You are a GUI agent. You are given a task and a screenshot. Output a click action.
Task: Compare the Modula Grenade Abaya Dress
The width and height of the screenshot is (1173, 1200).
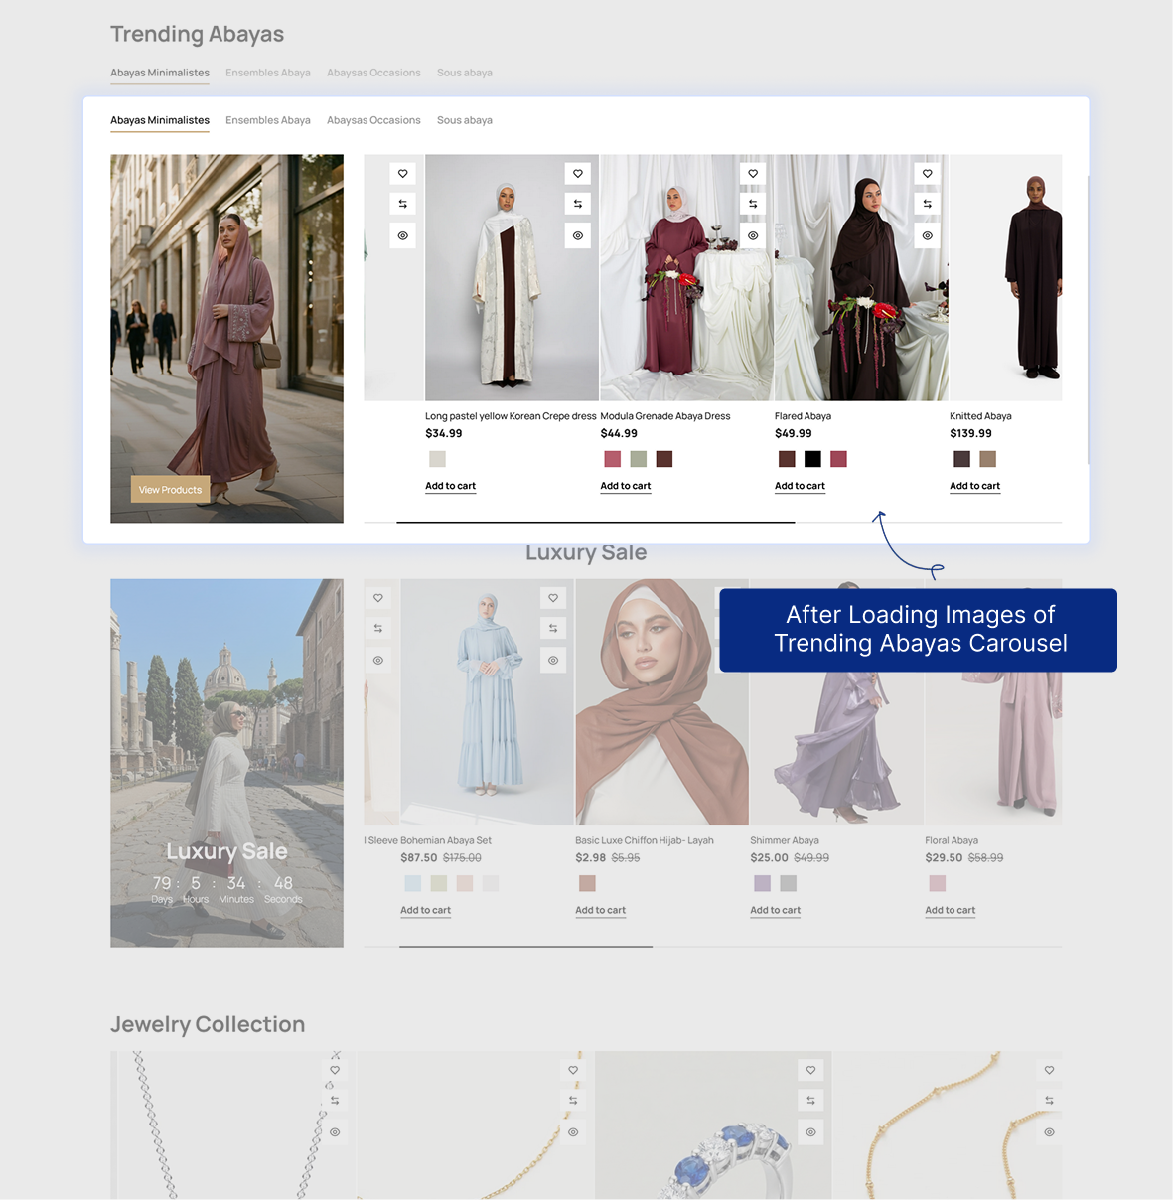753,204
